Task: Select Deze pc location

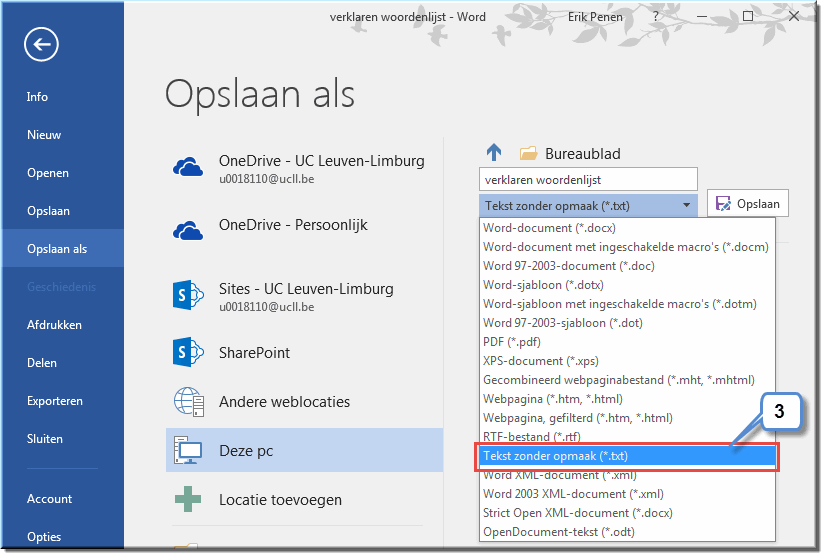Action: click(305, 450)
